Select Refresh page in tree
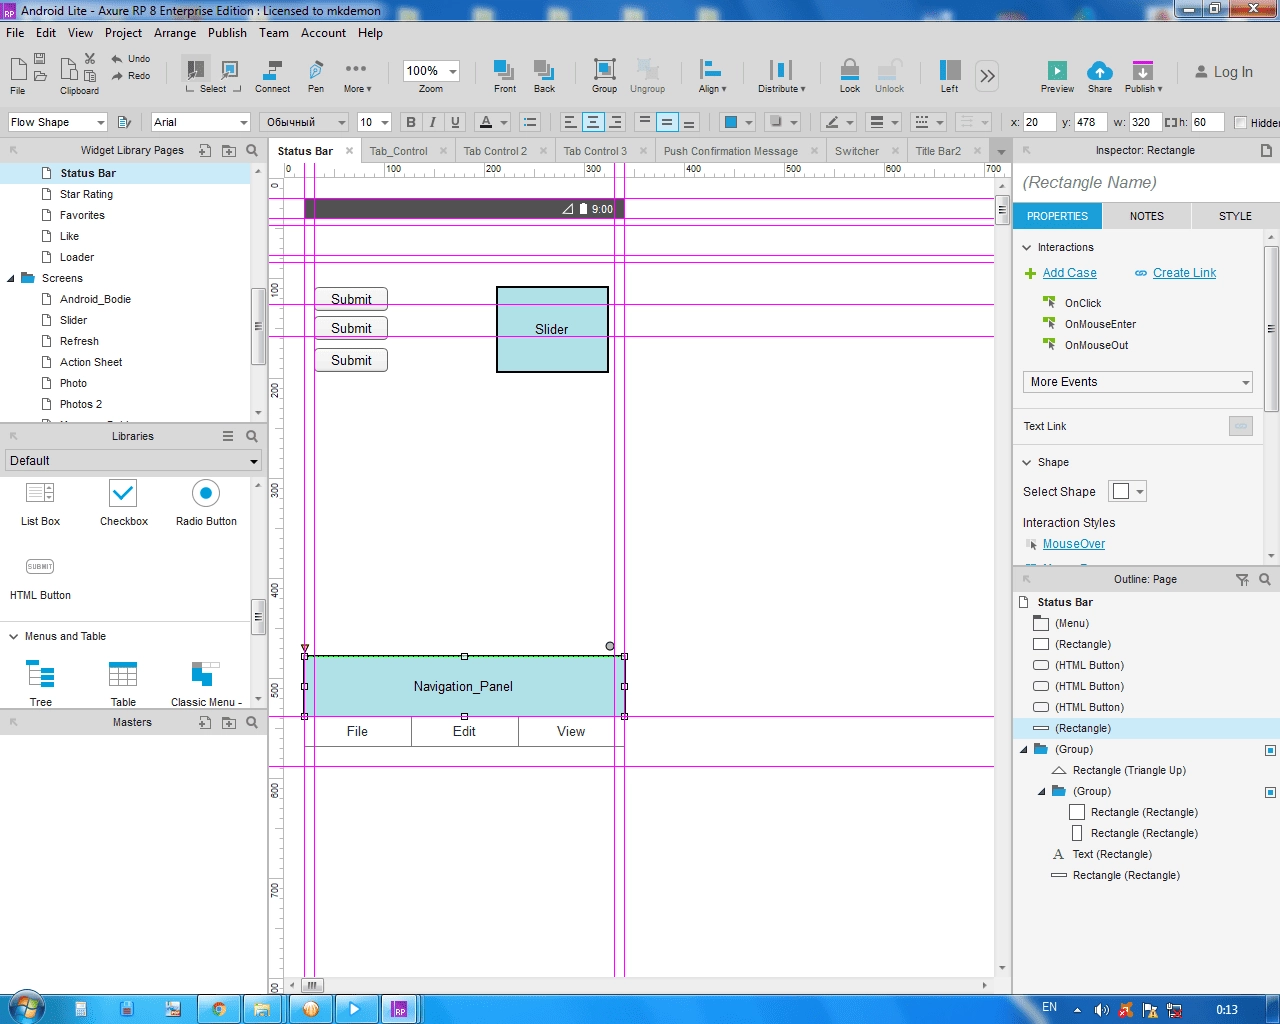Viewport: 1280px width, 1024px height. point(79,341)
